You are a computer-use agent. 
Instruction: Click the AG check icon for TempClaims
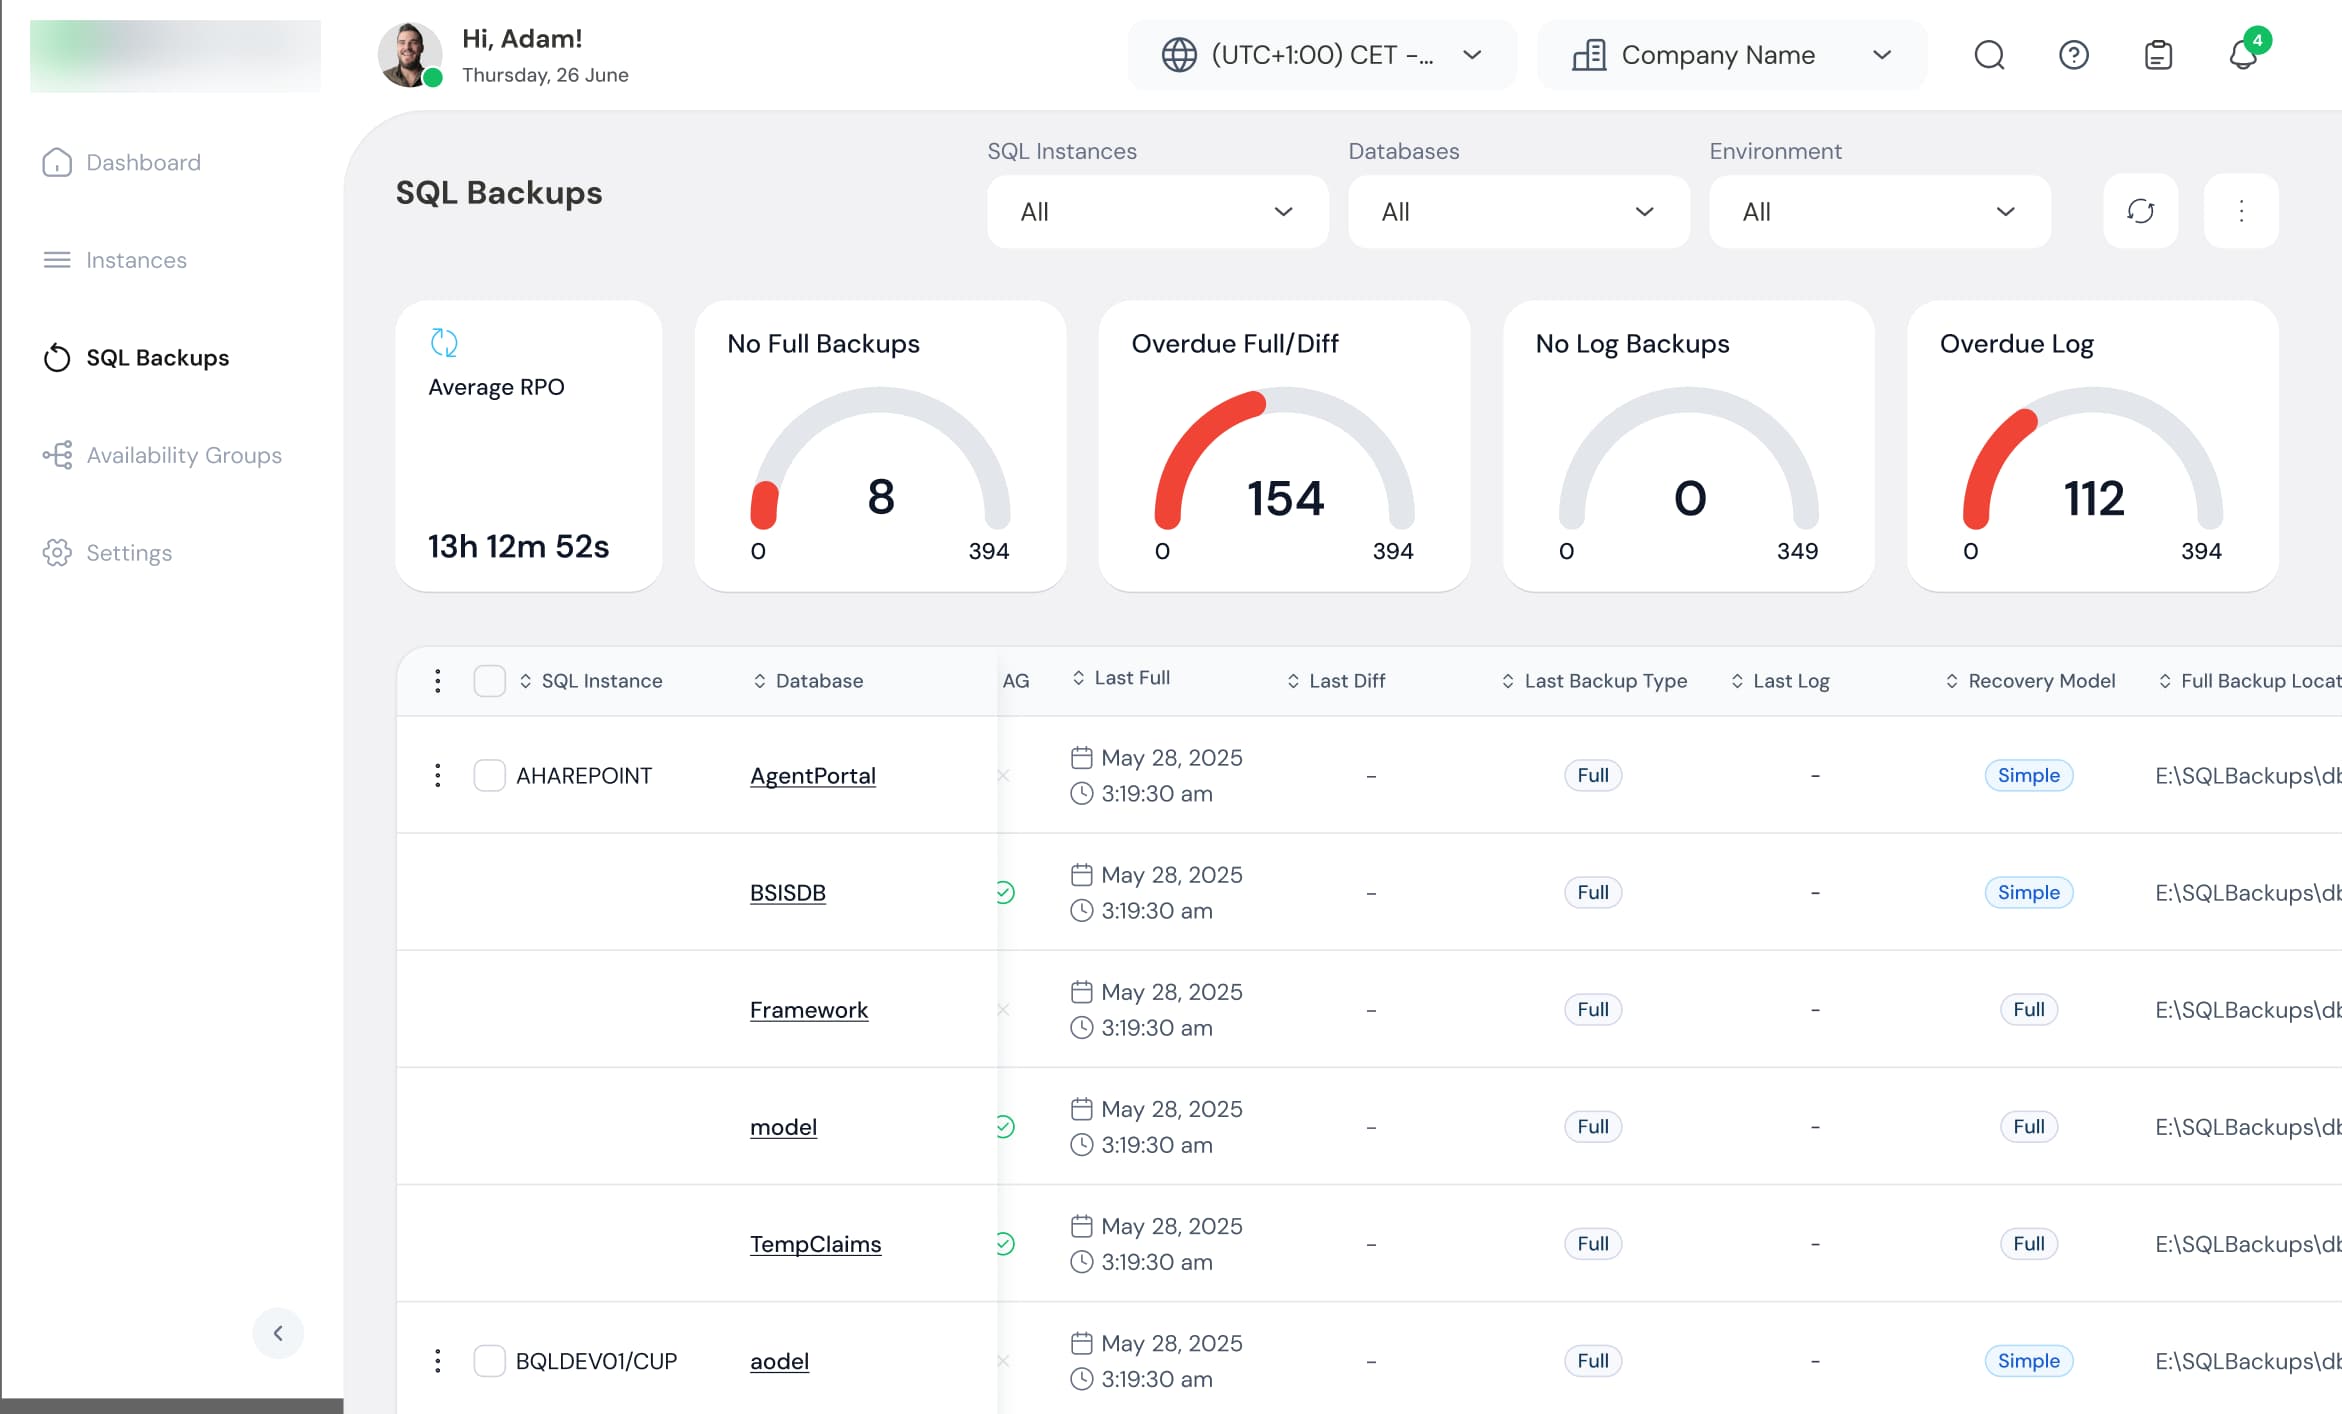(1005, 1243)
